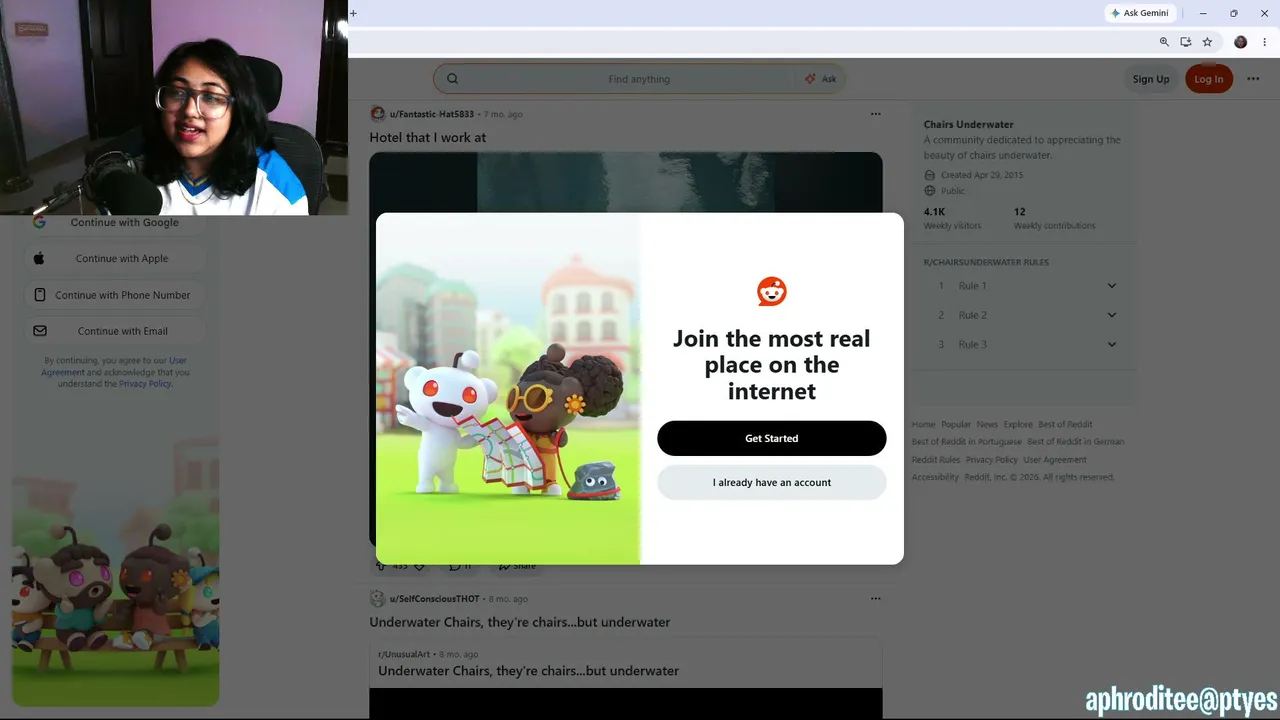Click the Home footer link
Screen dimensions: 1280x720
[x=923, y=424]
